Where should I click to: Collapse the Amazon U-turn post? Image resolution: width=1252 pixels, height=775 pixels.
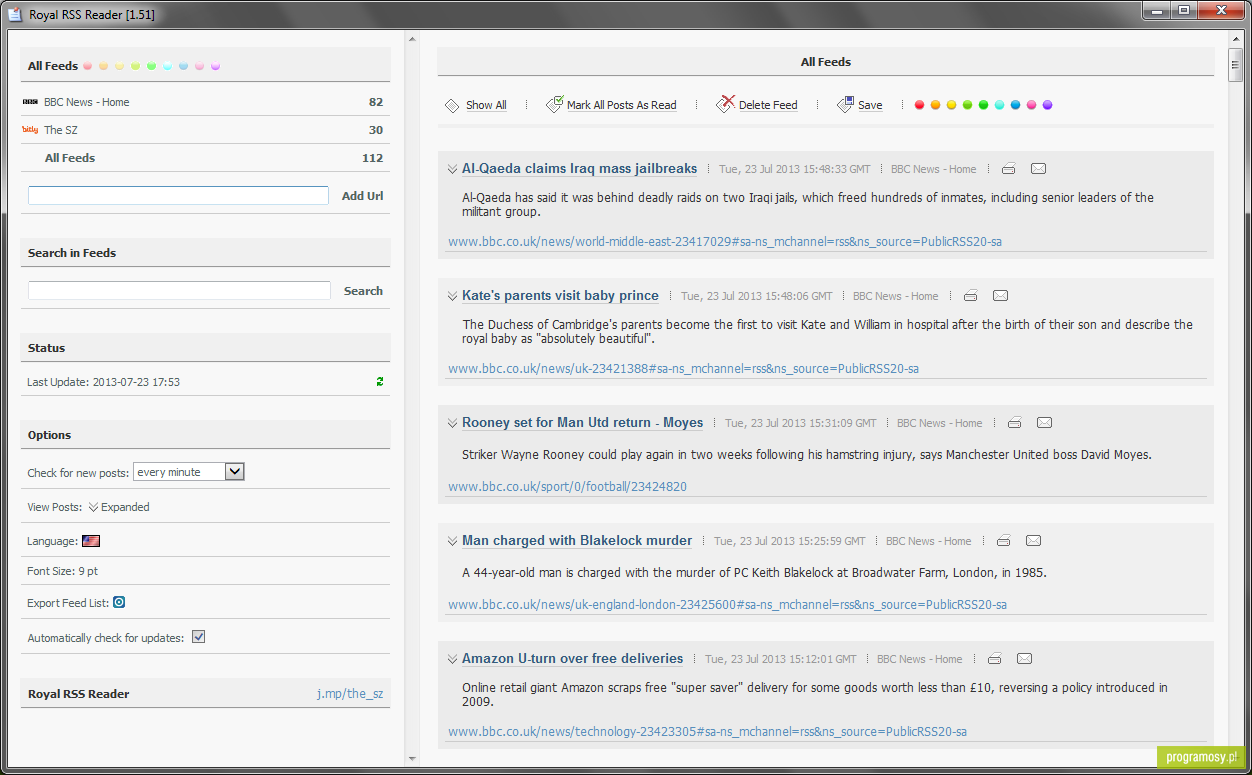(x=452, y=659)
